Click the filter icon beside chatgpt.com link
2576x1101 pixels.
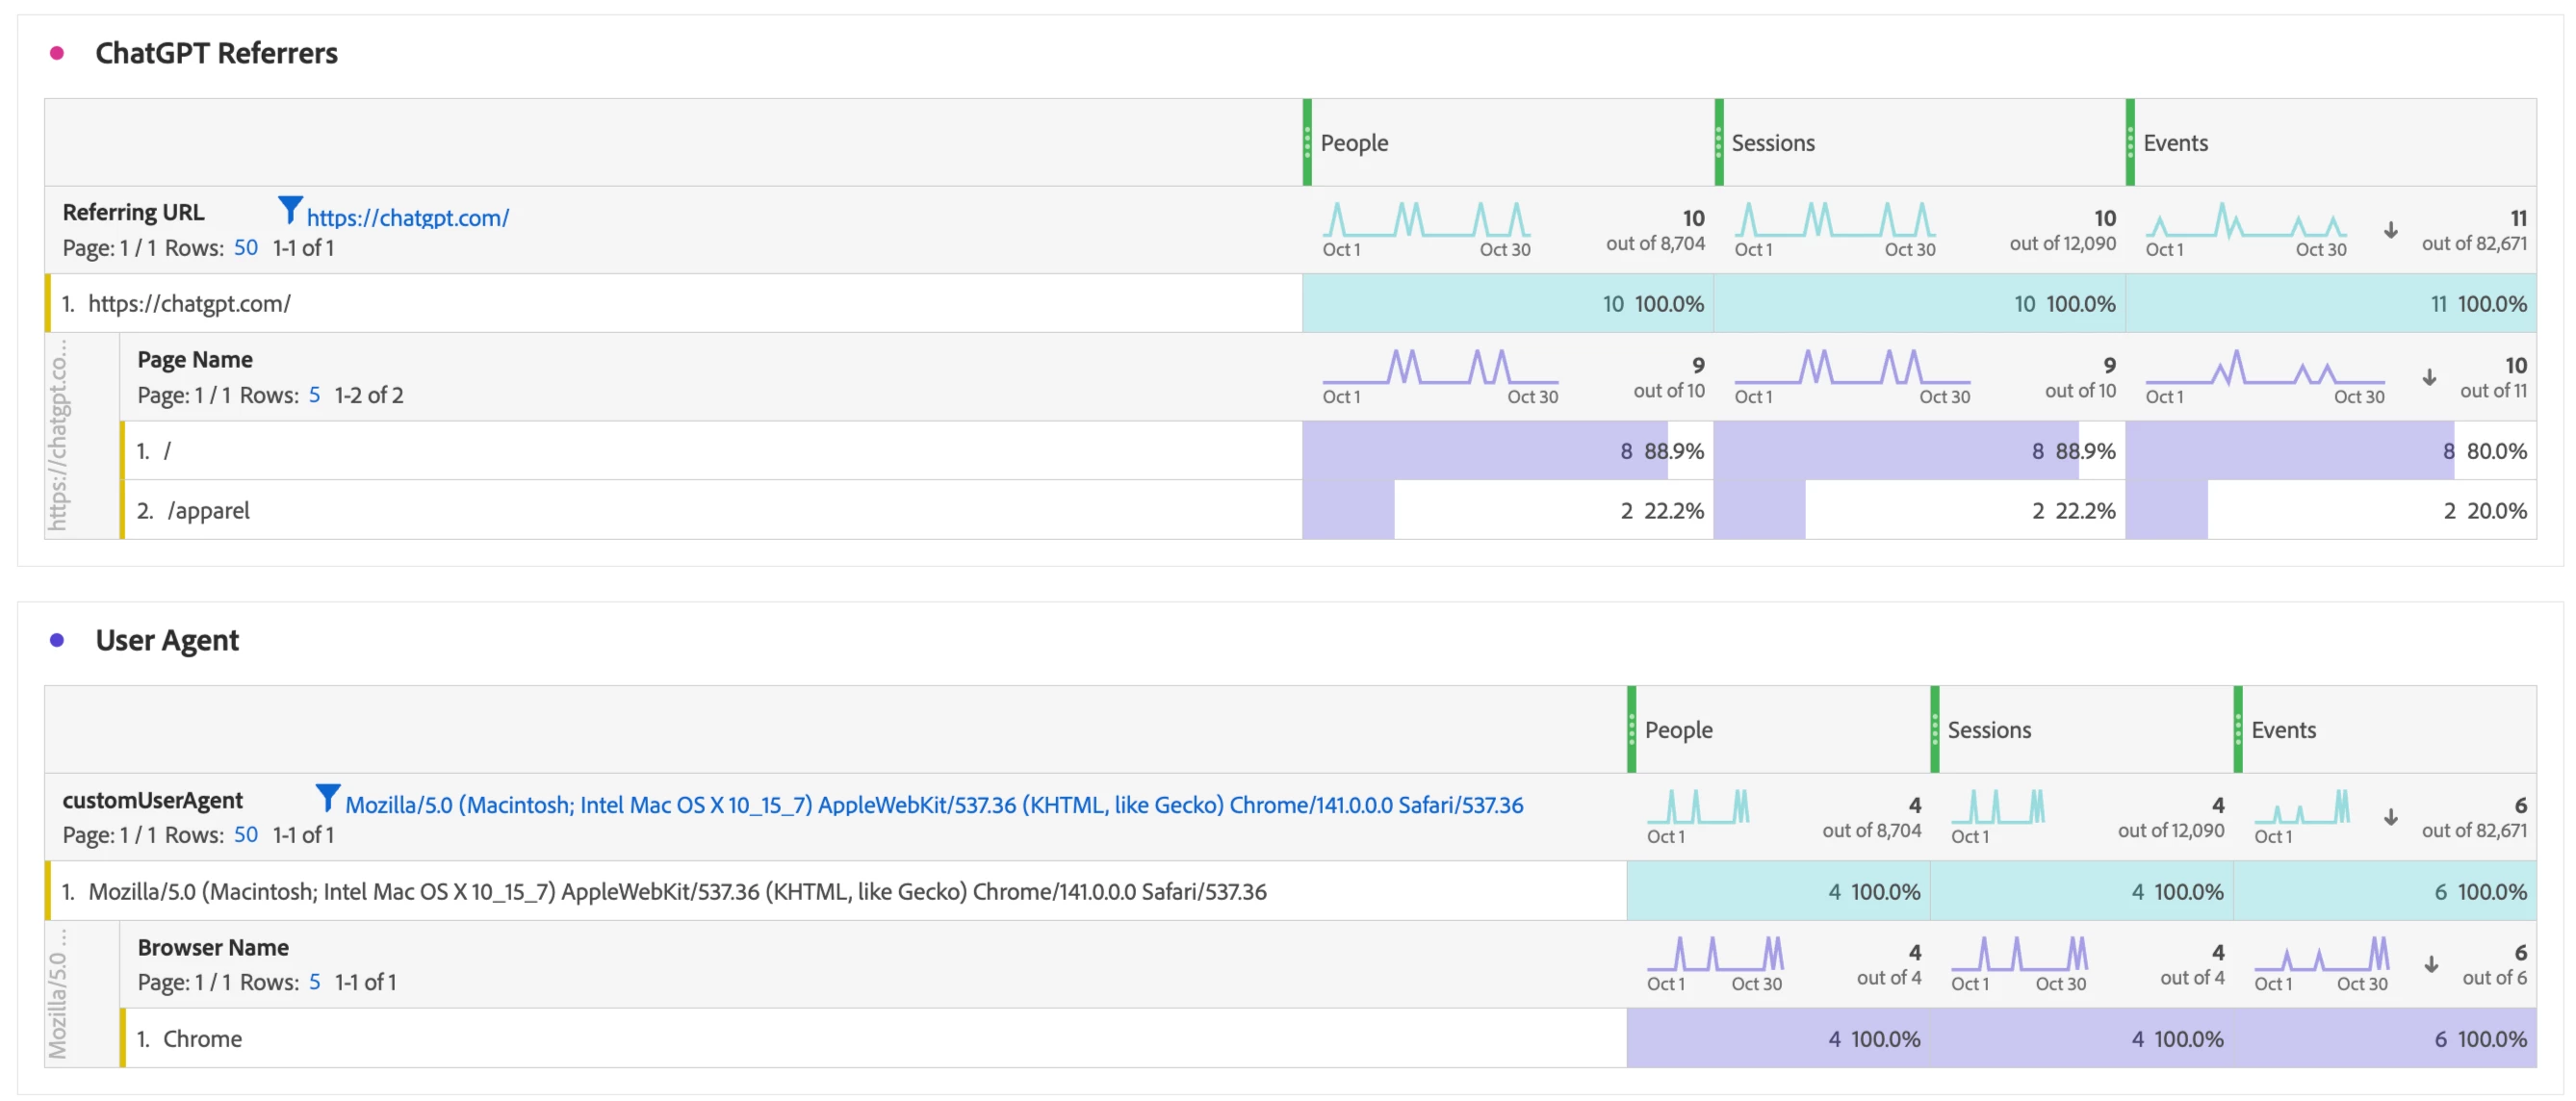coord(289,210)
